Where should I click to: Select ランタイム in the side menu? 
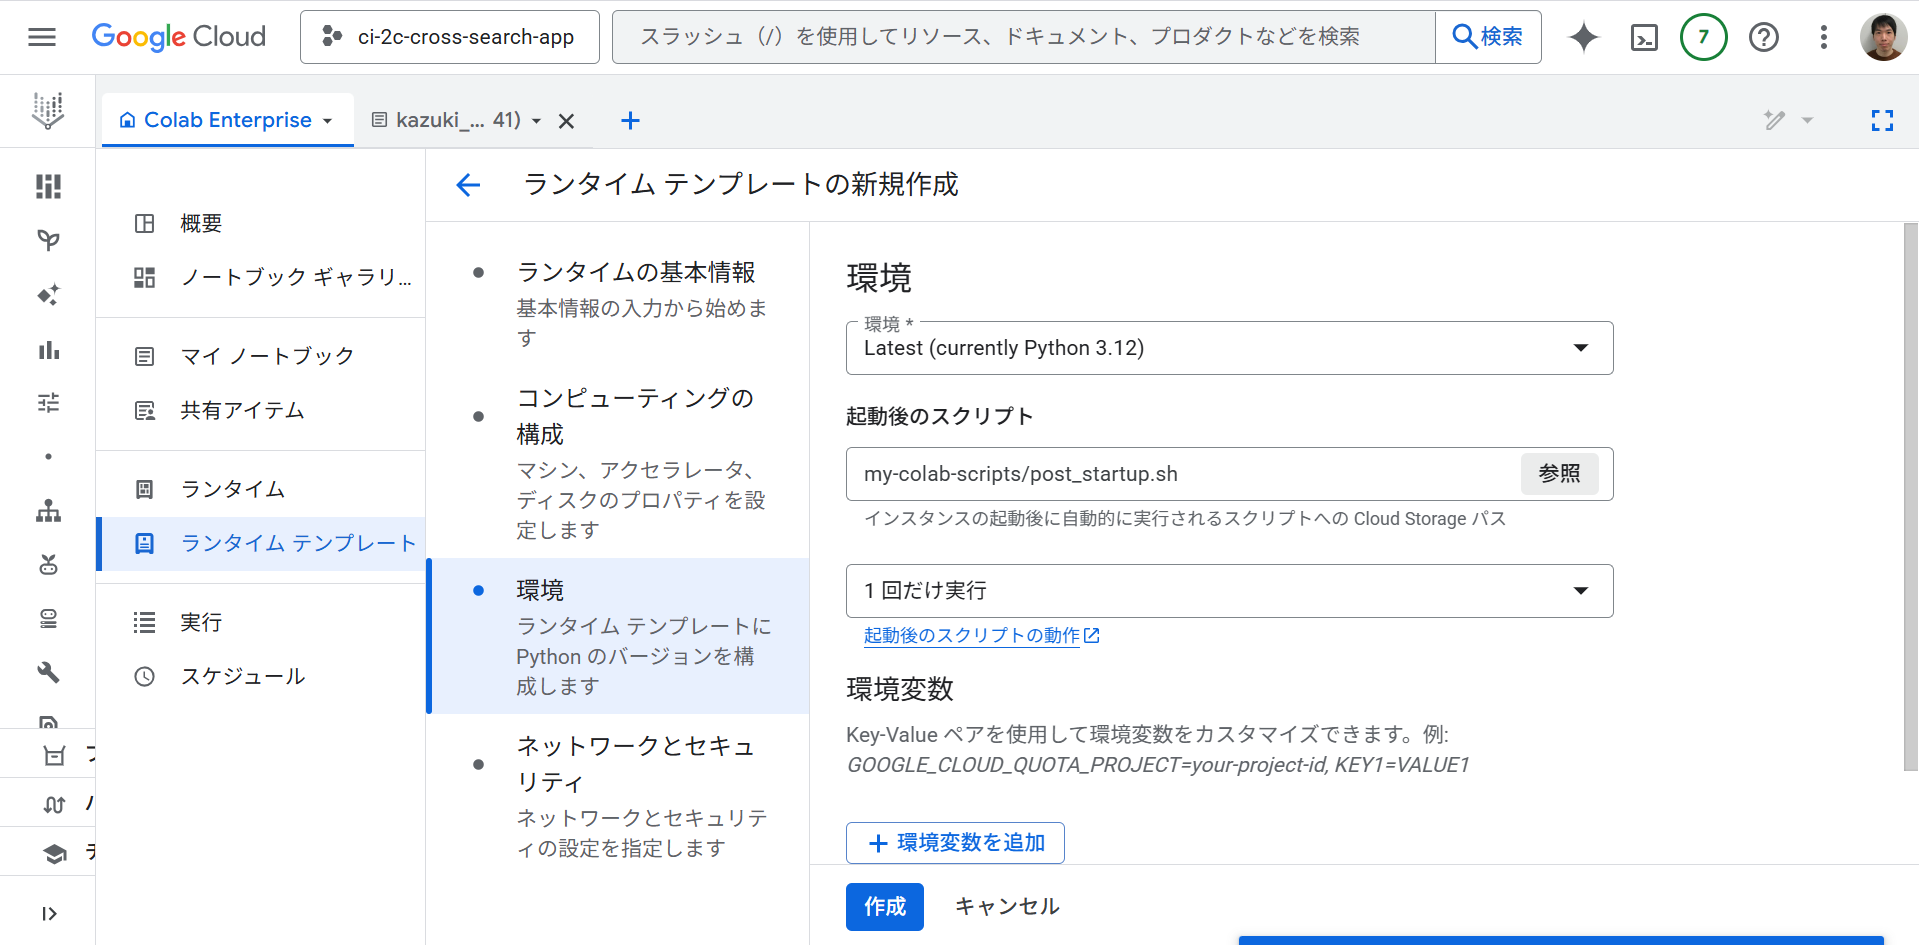tap(232, 489)
